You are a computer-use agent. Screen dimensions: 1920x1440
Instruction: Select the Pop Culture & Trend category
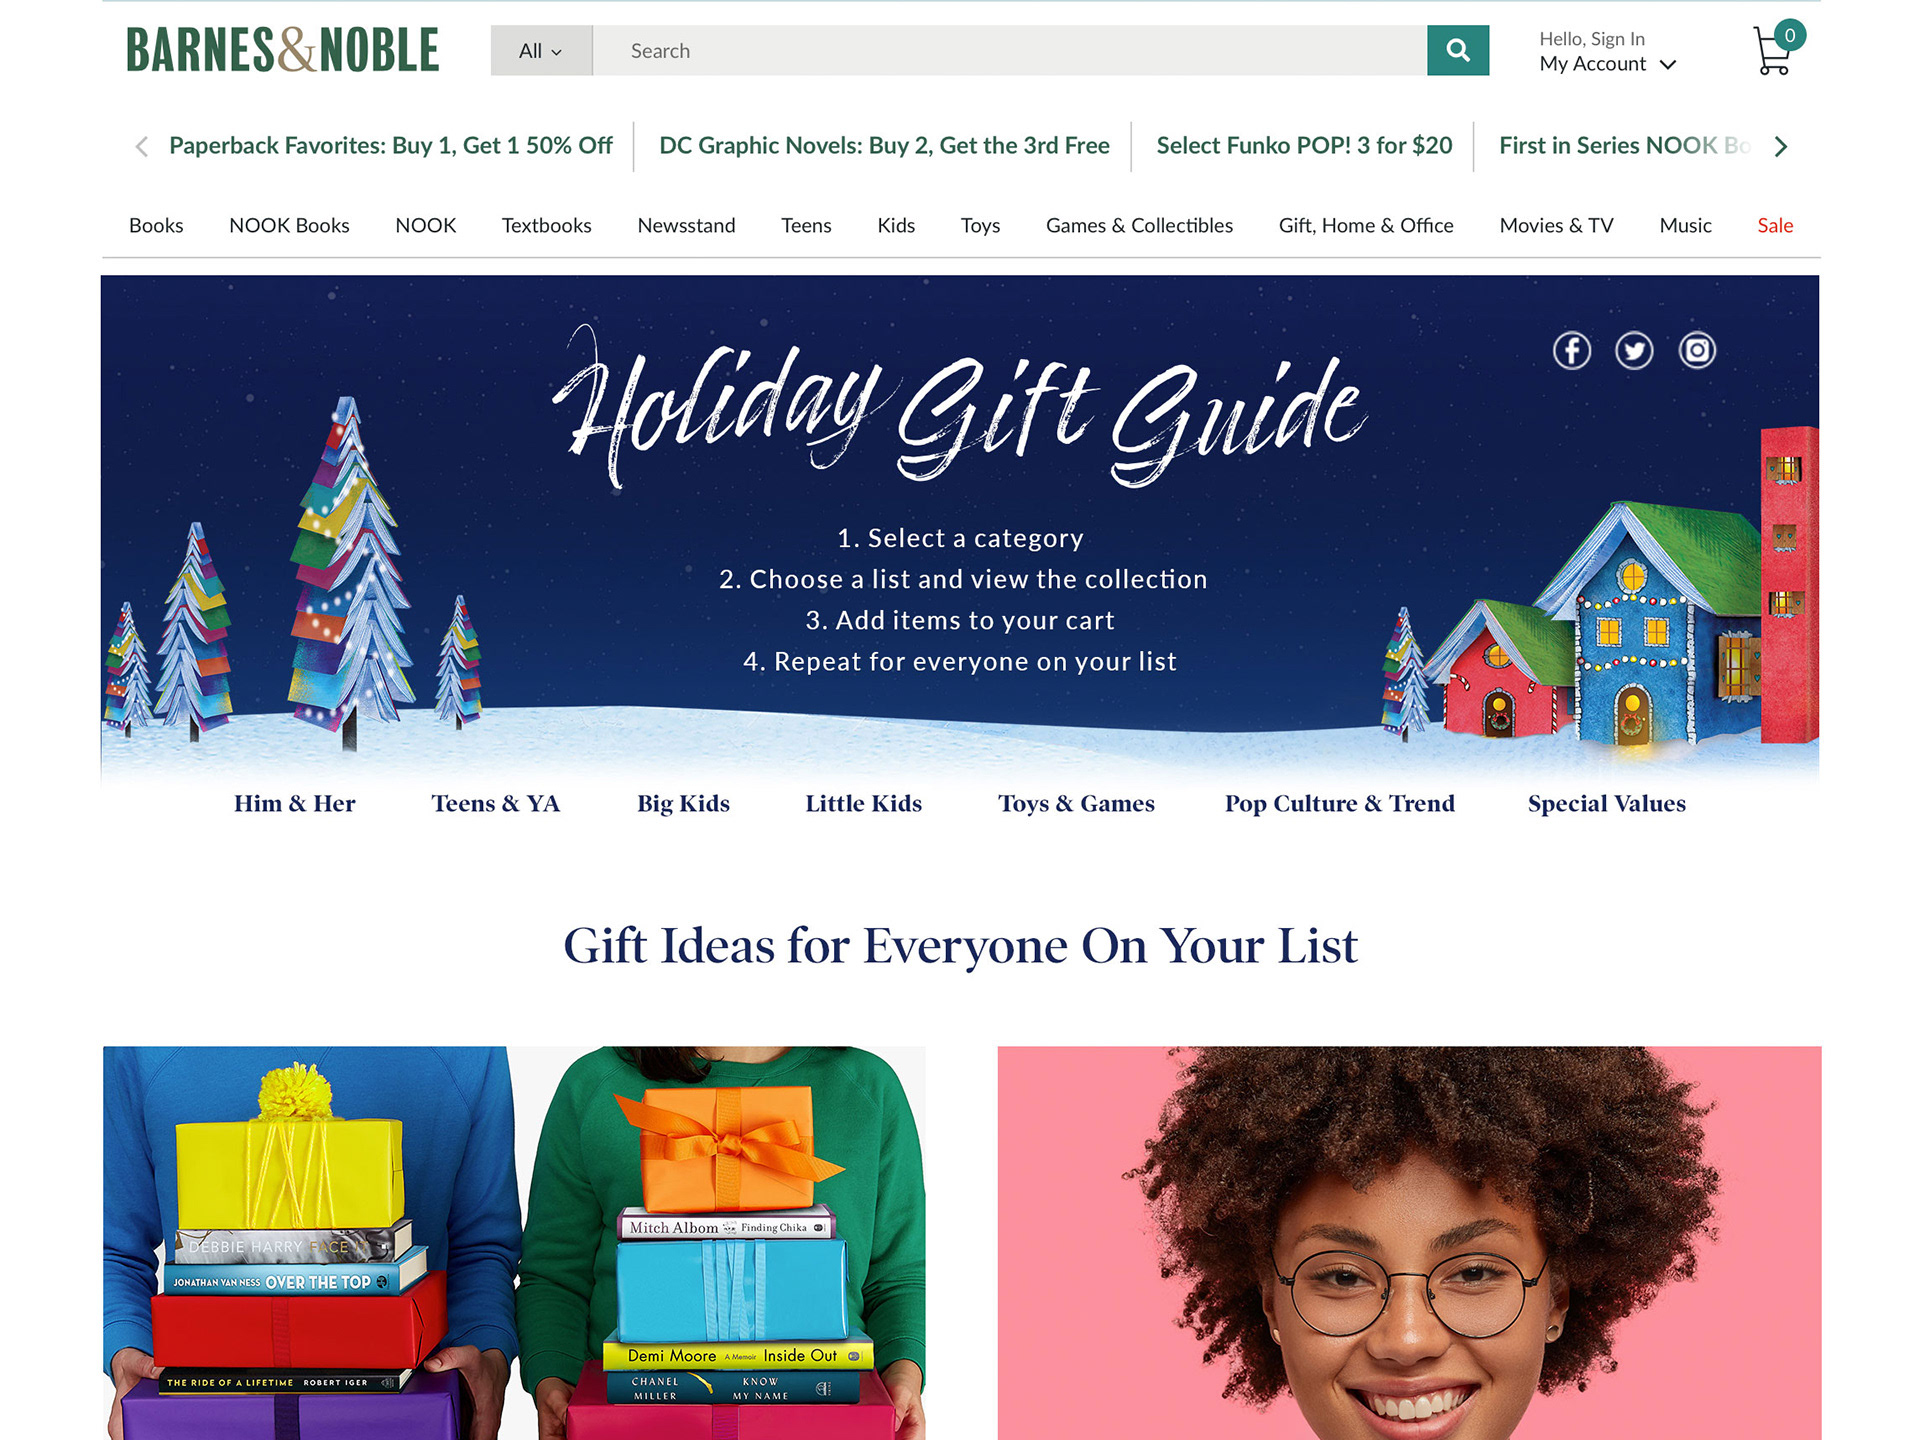point(1339,803)
